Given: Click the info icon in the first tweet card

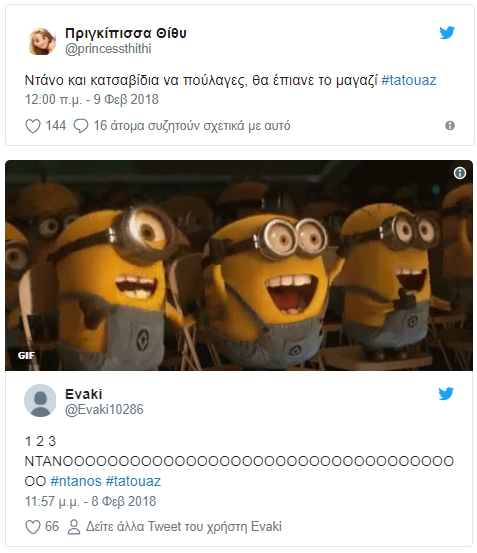Looking at the screenshot, I should [x=450, y=126].
